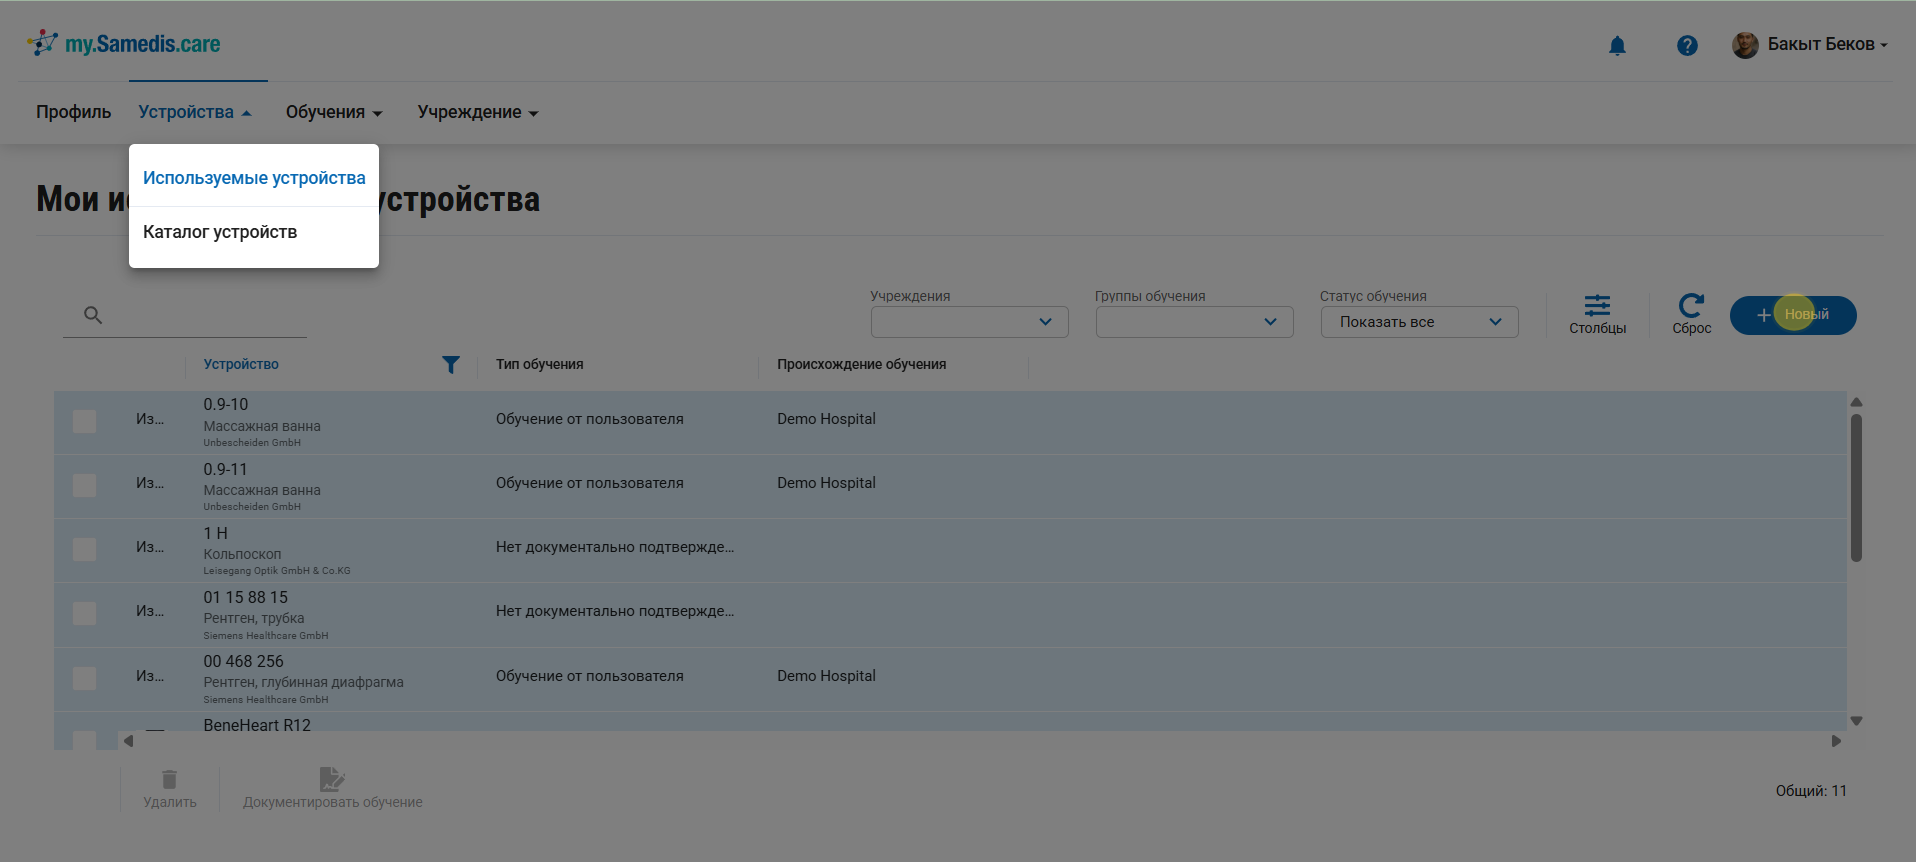Screen dimensions: 1916x862
Task: Expand the Учреждения filter dropdown
Action: pos(969,322)
